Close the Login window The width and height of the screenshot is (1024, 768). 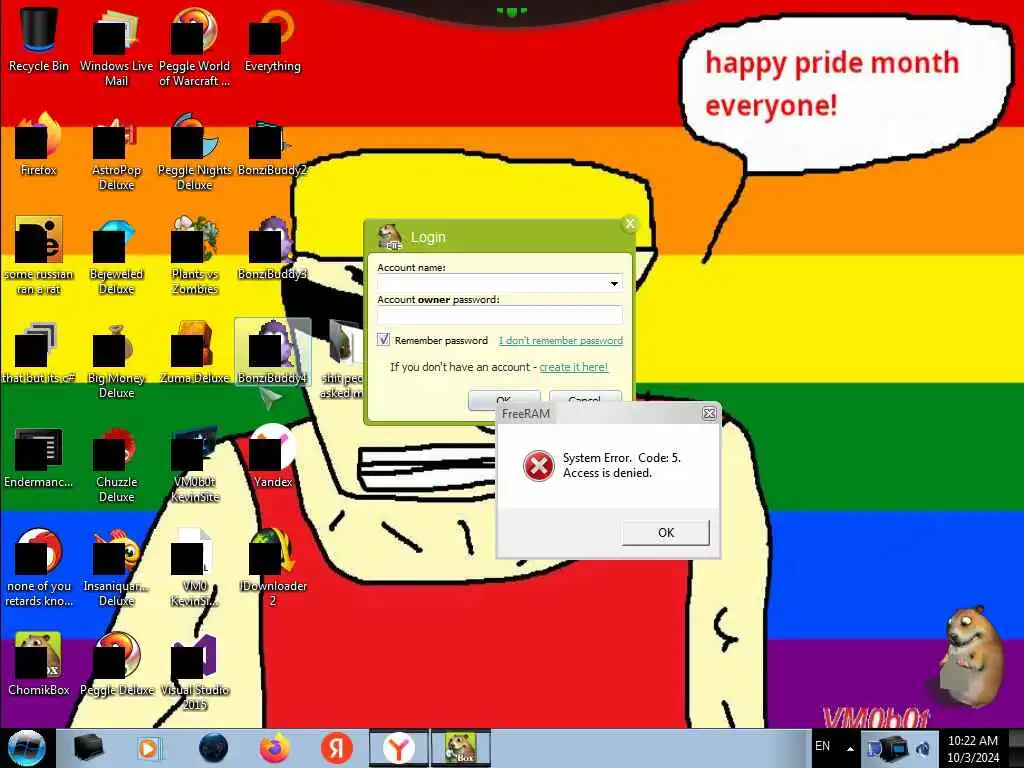[x=630, y=224]
